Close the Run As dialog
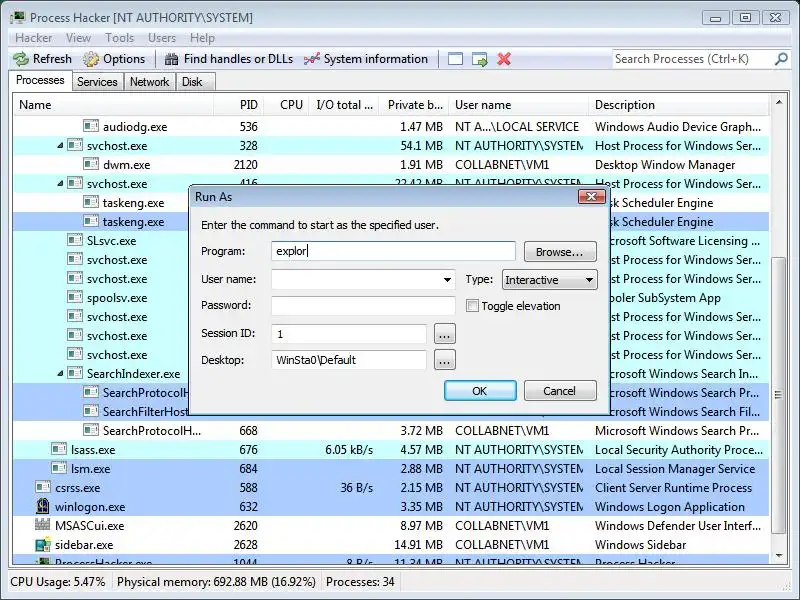This screenshot has height=600, width=800. coord(591,196)
